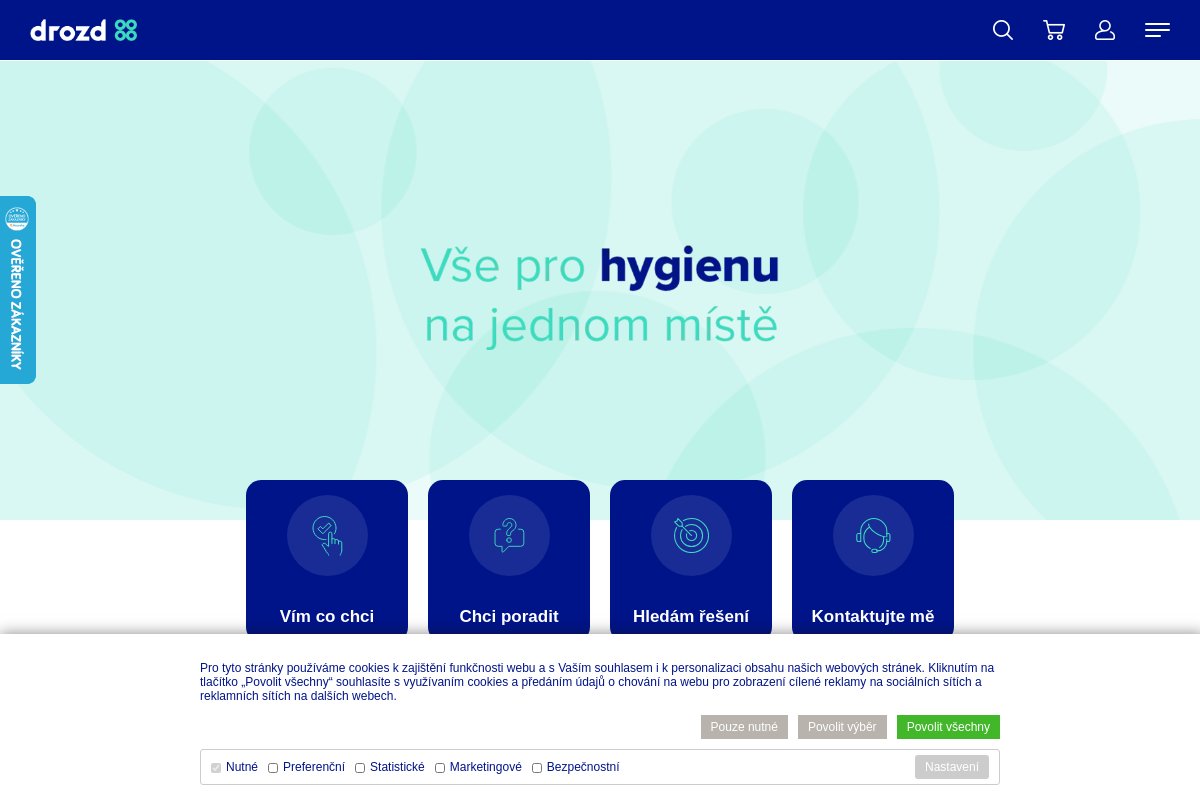Click the Povolit všechny button
Image resolution: width=1200 pixels, height=800 pixels.
(x=948, y=727)
